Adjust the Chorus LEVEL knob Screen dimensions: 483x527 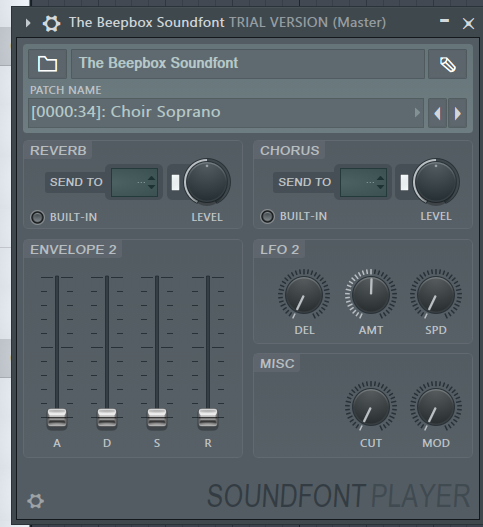(436, 182)
